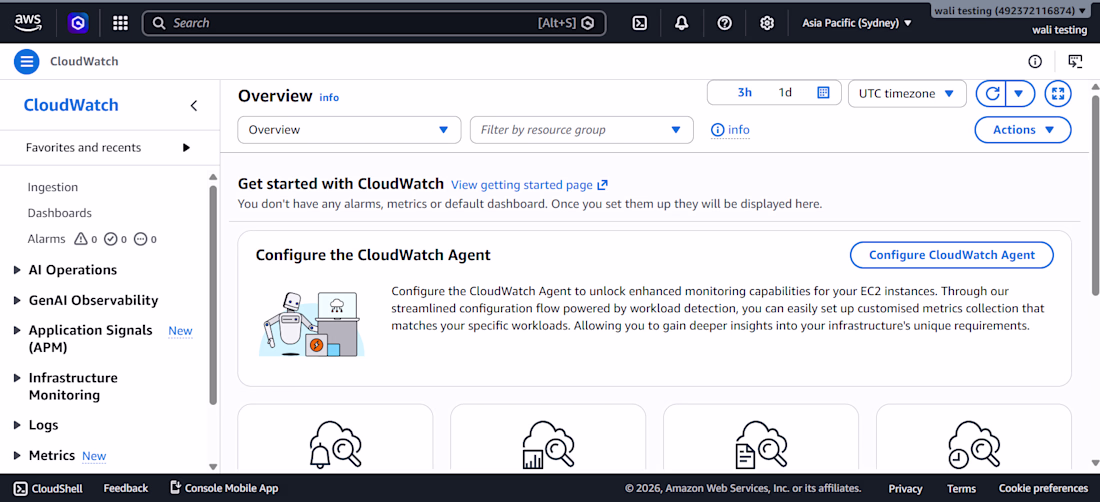Open Cookie preferences in the footer
The height and width of the screenshot is (502, 1100).
pyautogui.click(x=1043, y=489)
